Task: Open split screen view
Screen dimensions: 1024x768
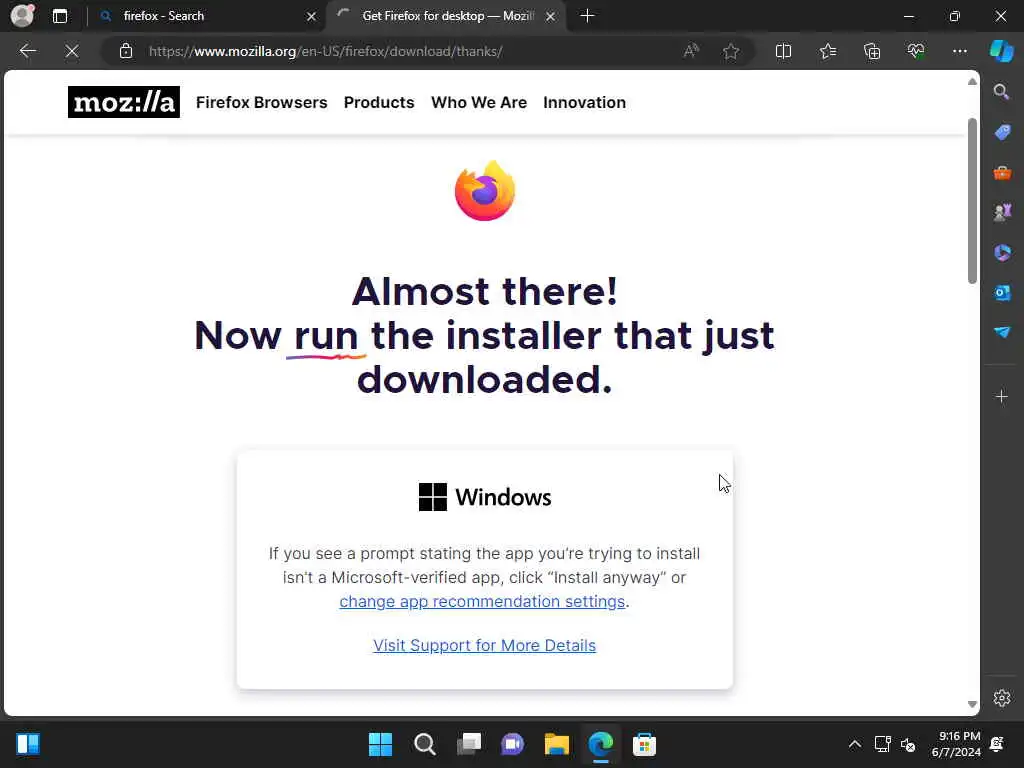Action: pyautogui.click(x=783, y=51)
